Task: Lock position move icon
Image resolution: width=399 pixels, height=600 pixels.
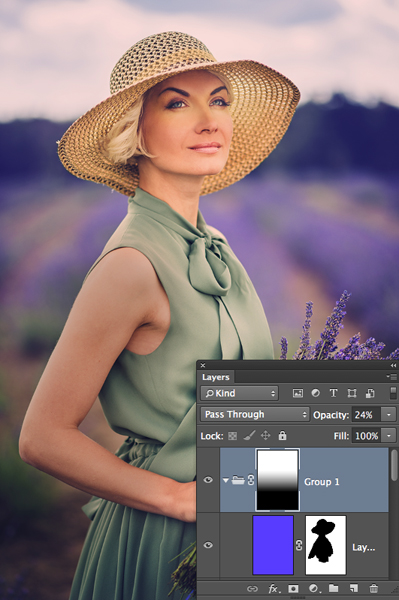Action: click(265, 435)
